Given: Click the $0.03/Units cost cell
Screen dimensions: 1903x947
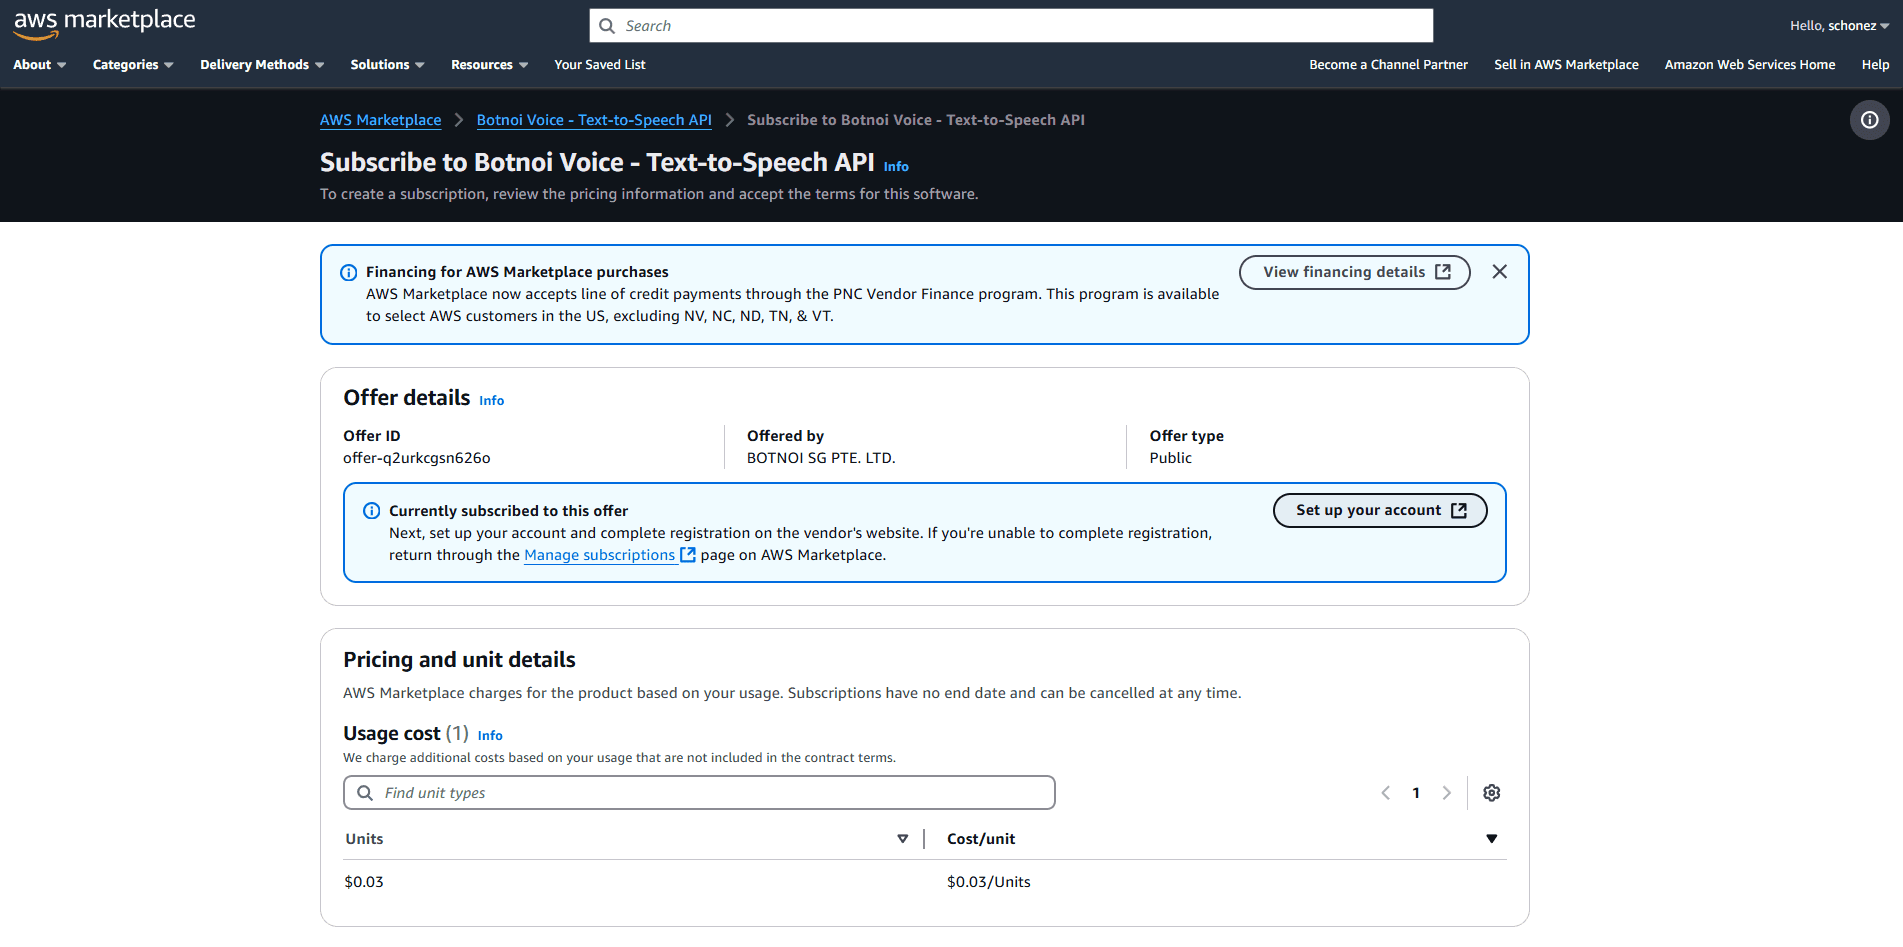Looking at the screenshot, I should coord(988,882).
